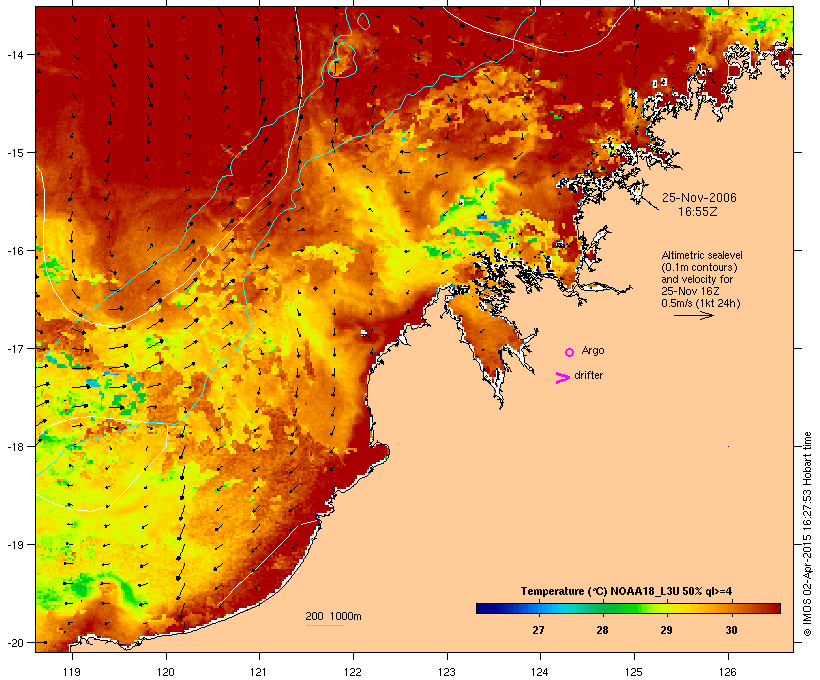Image resolution: width=820 pixels, height=680 pixels.
Task: Click the color bar value 29
Action: (x=666, y=630)
